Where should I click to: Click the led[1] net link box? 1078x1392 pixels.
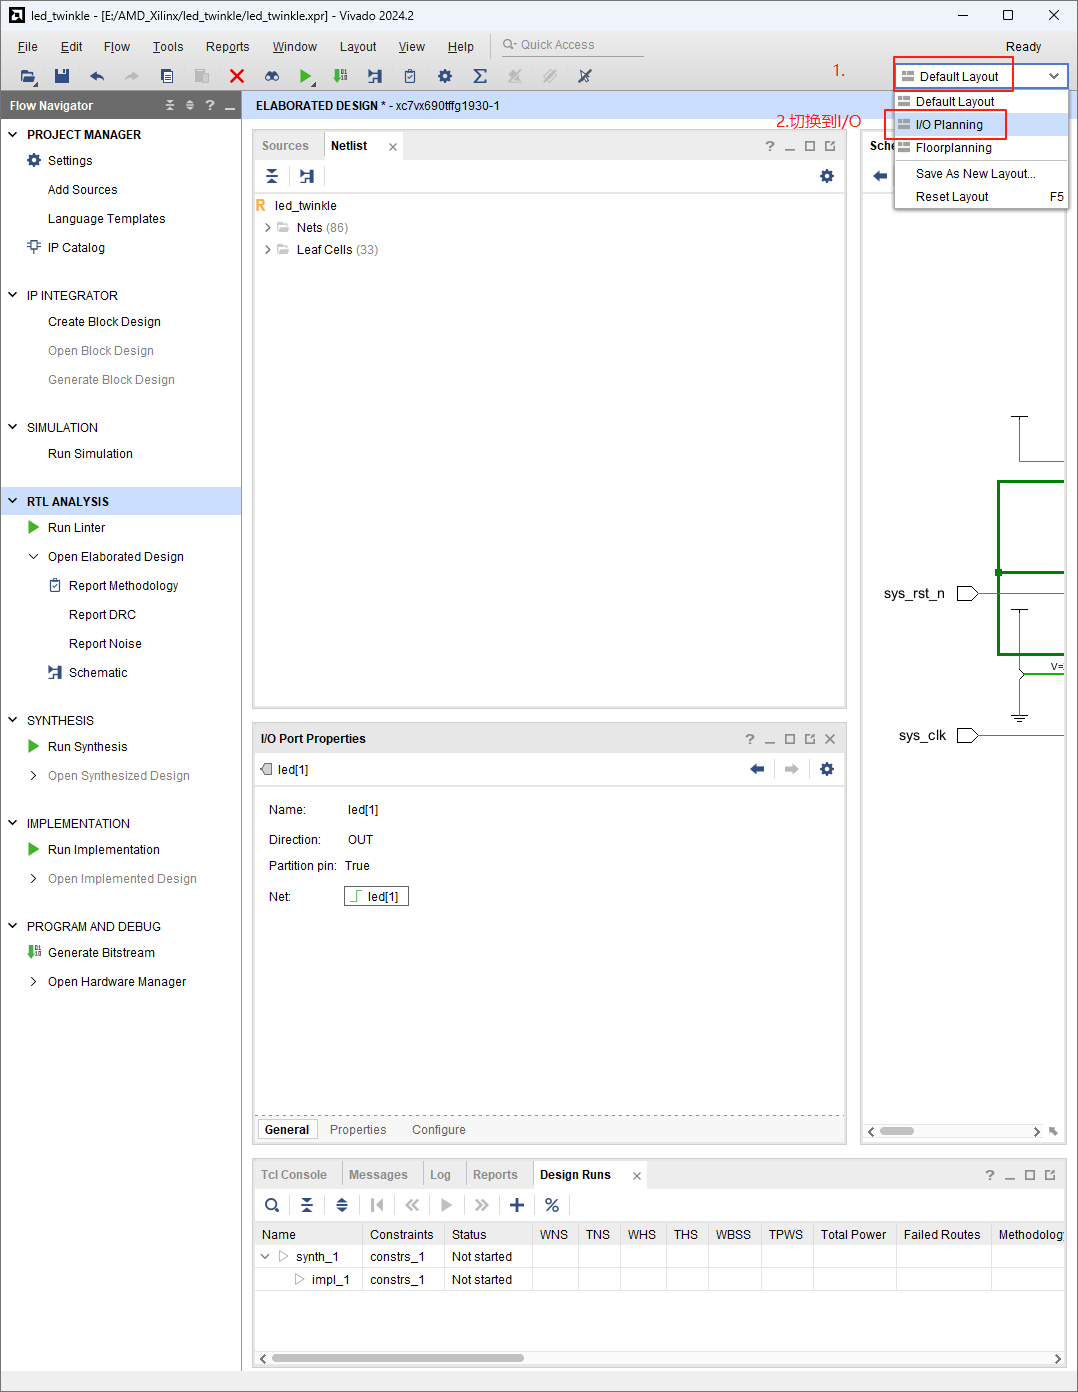point(376,896)
